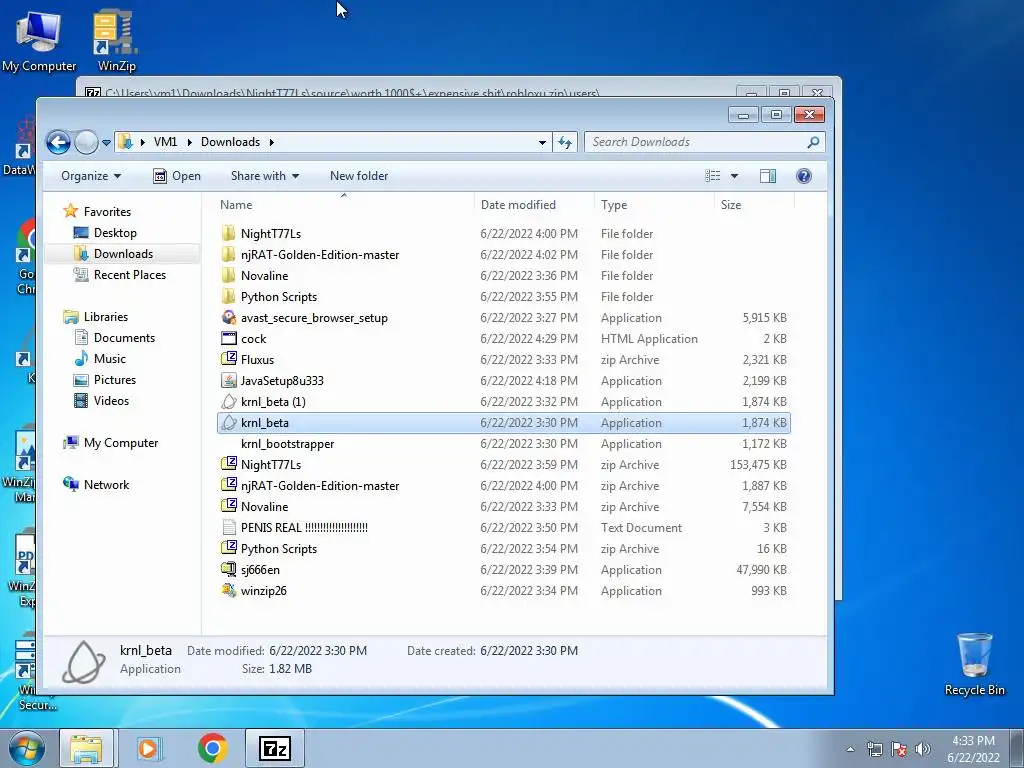Switch to 7-Zip taskbar button
Viewport: 1024px width, 768px height.
274,748
